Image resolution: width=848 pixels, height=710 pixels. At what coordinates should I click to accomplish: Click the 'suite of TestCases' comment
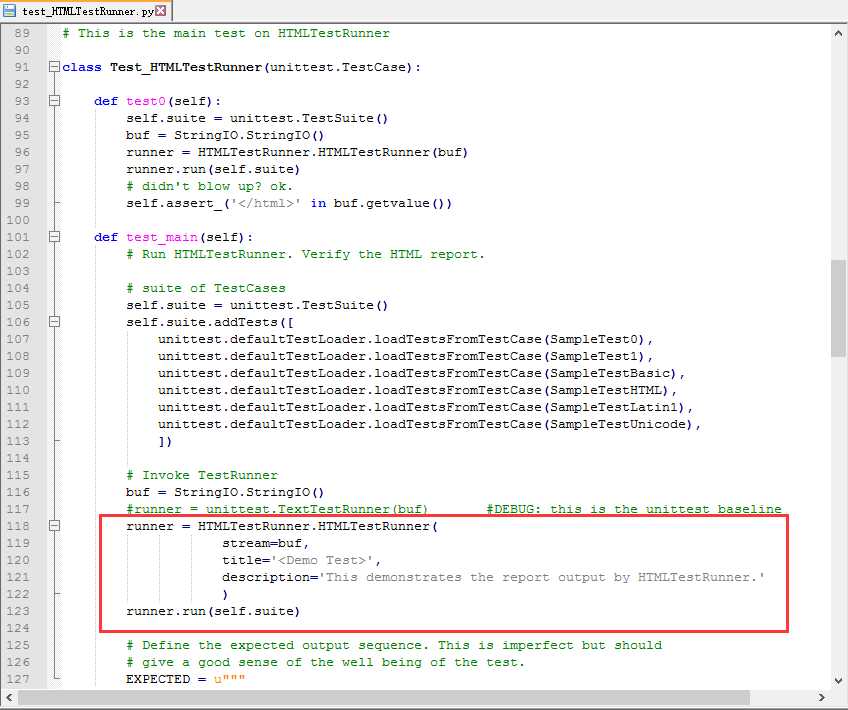206,288
